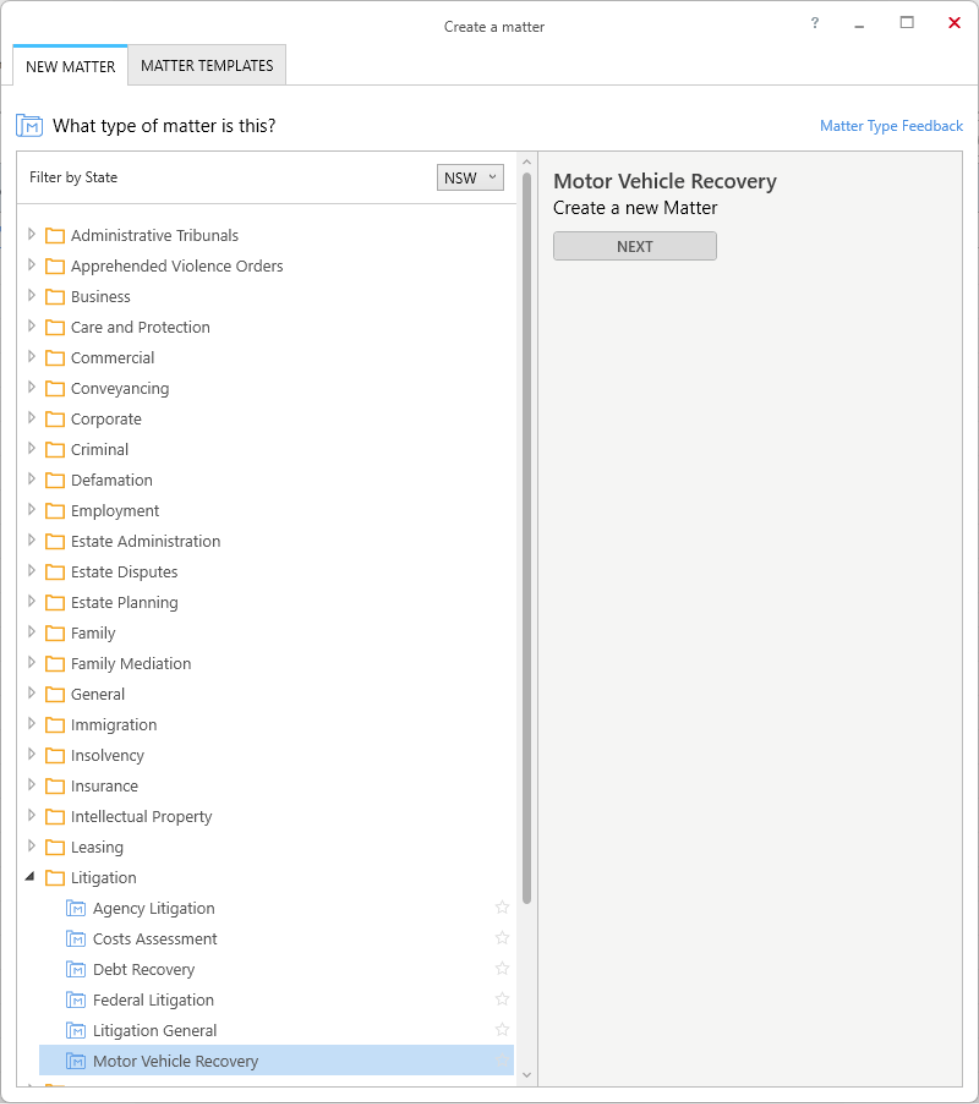Click the Family folder icon
The height and width of the screenshot is (1104, 979).
pos(55,633)
